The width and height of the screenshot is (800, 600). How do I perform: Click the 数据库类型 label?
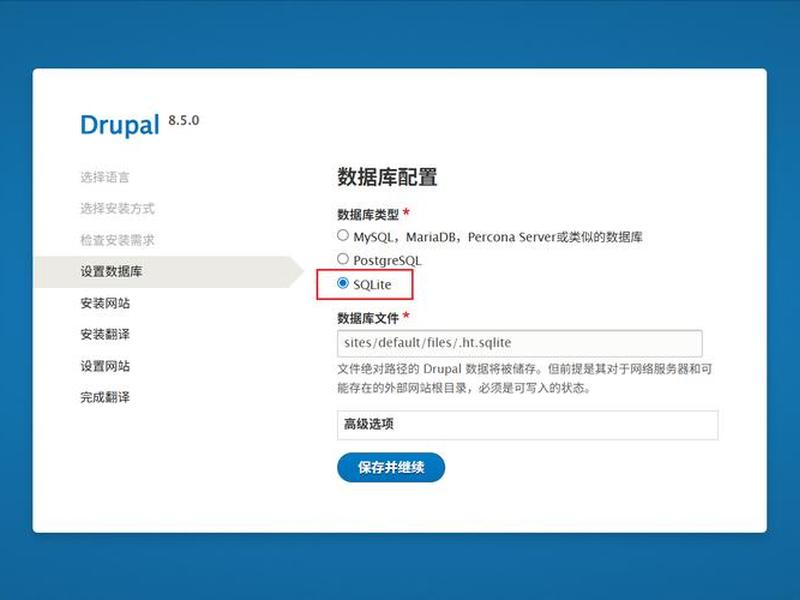(x=368, y=215)
